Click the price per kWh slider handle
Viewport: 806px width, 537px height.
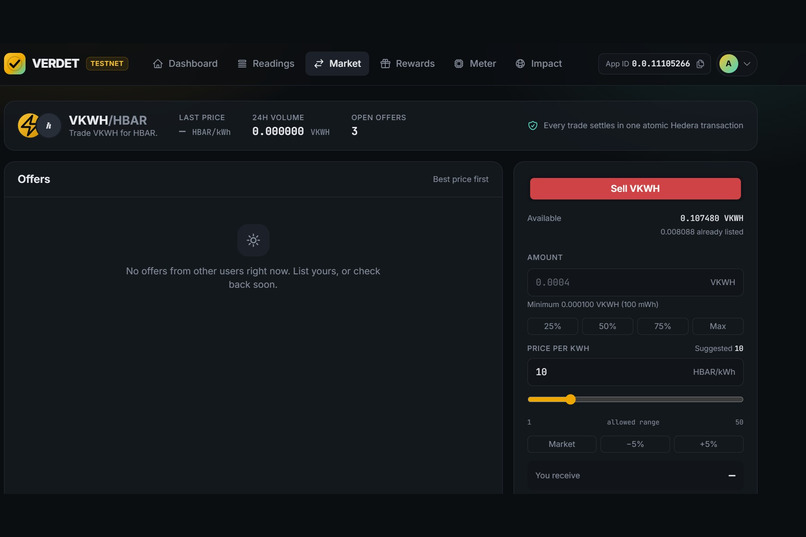570,399
